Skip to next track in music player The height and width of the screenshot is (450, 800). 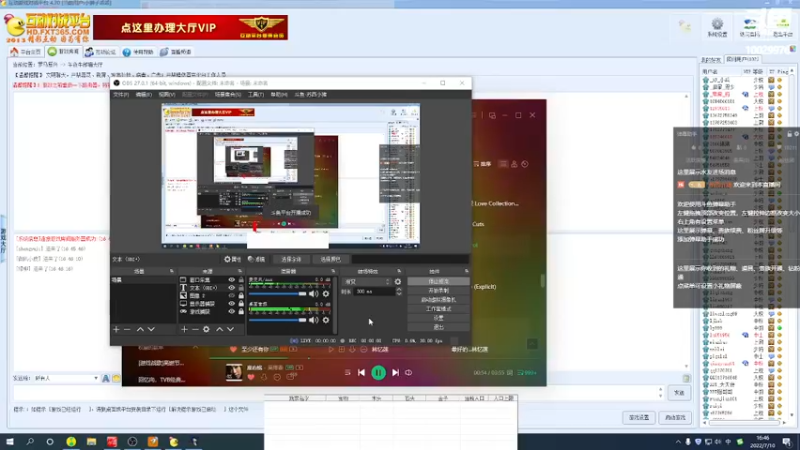(x=395, y=373)
